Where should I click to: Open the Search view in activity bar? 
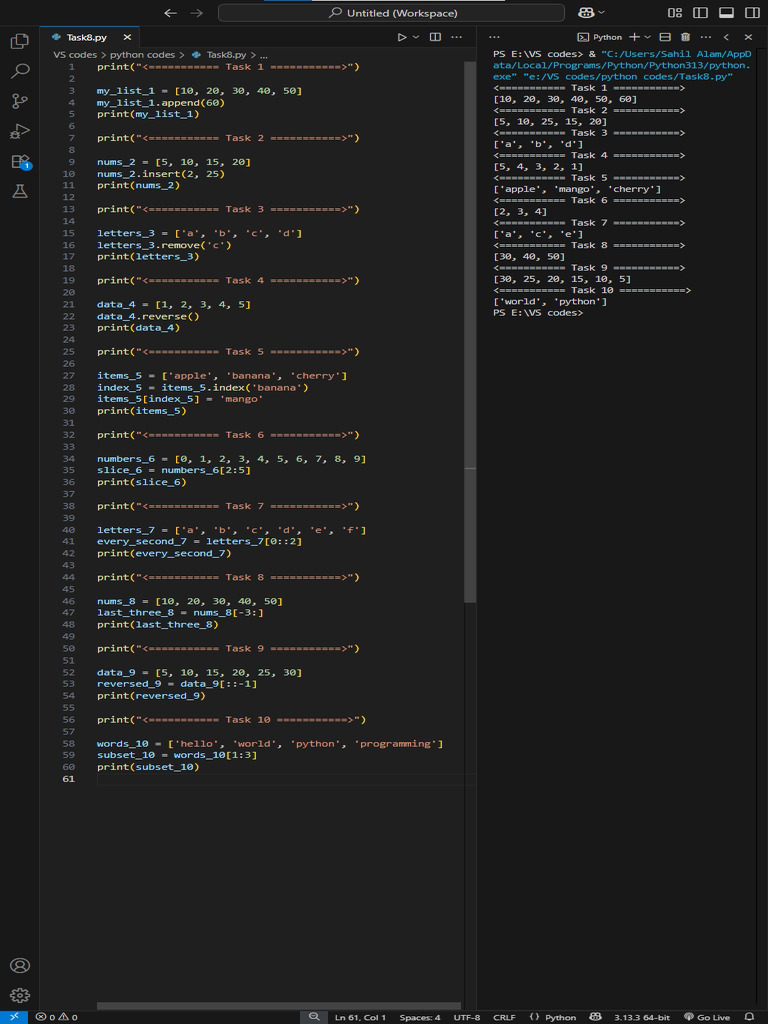tap(19, 71)
